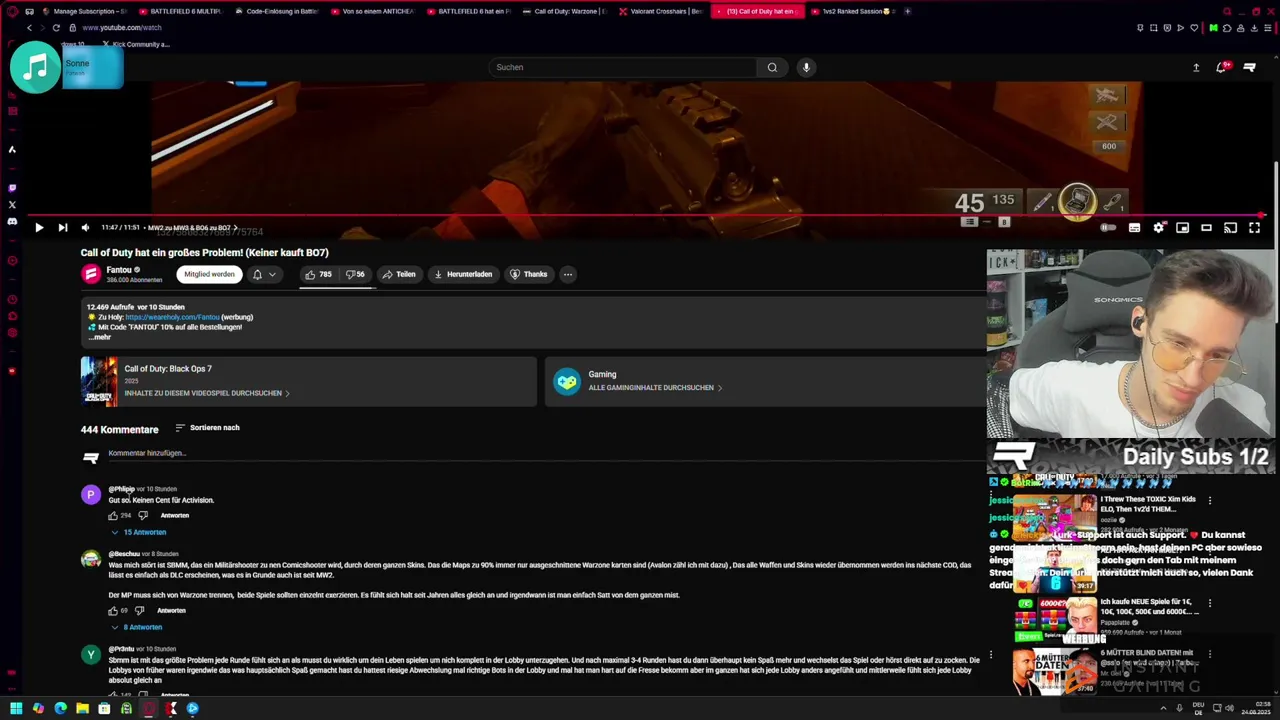Open menu for Ich kaufe NEUE Spiele video

click(1210, 604)
